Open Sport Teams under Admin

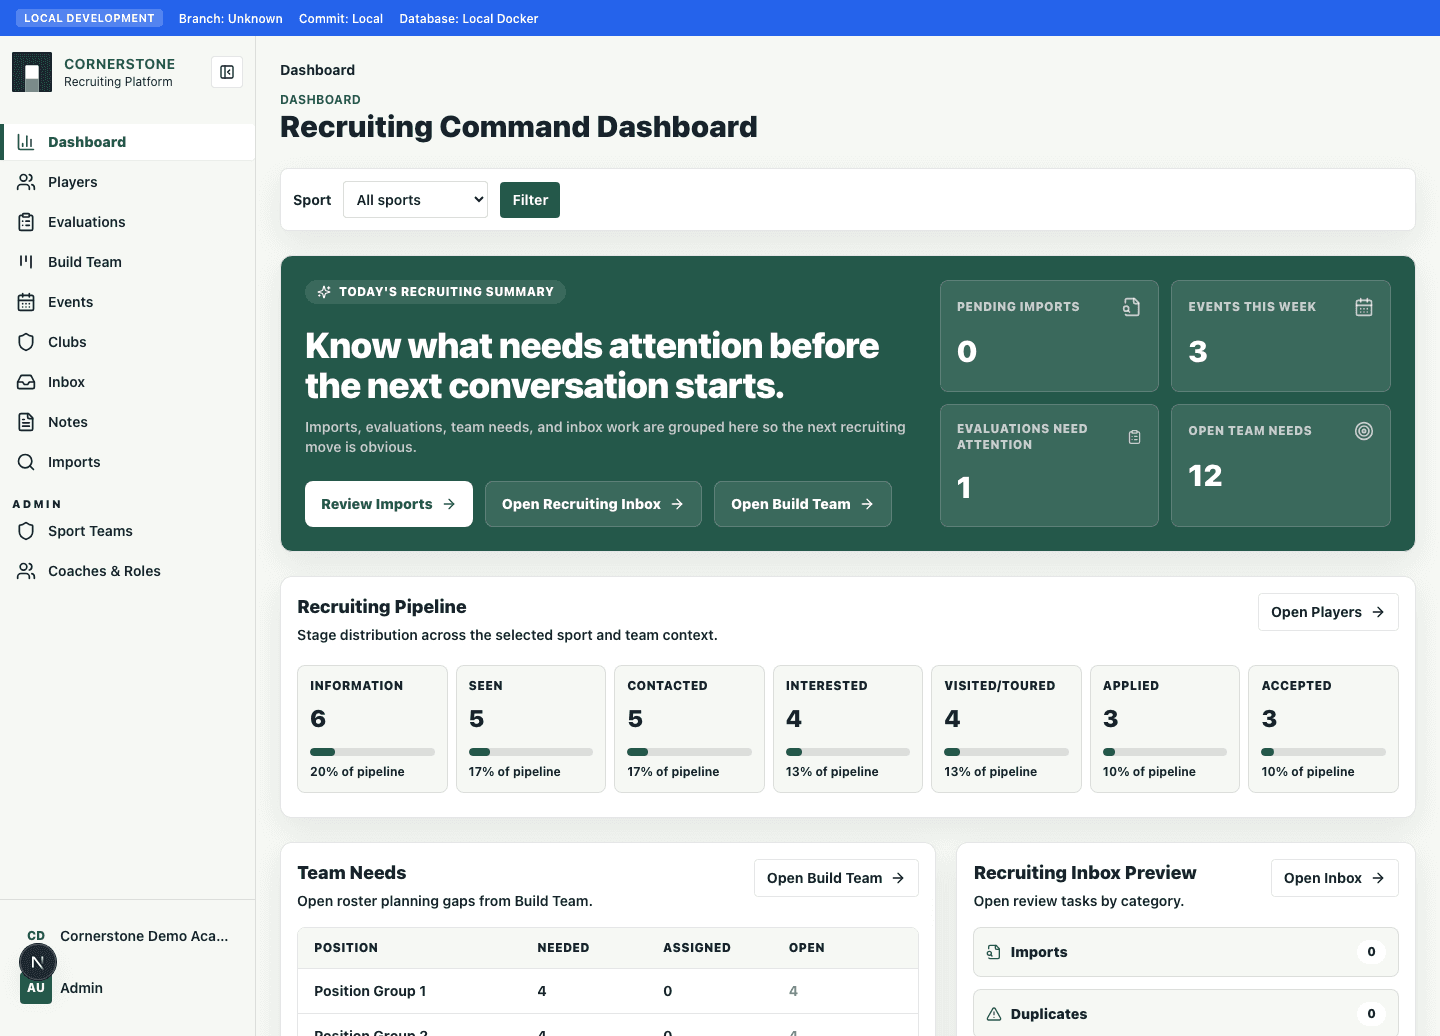click(x=128, y=531)
